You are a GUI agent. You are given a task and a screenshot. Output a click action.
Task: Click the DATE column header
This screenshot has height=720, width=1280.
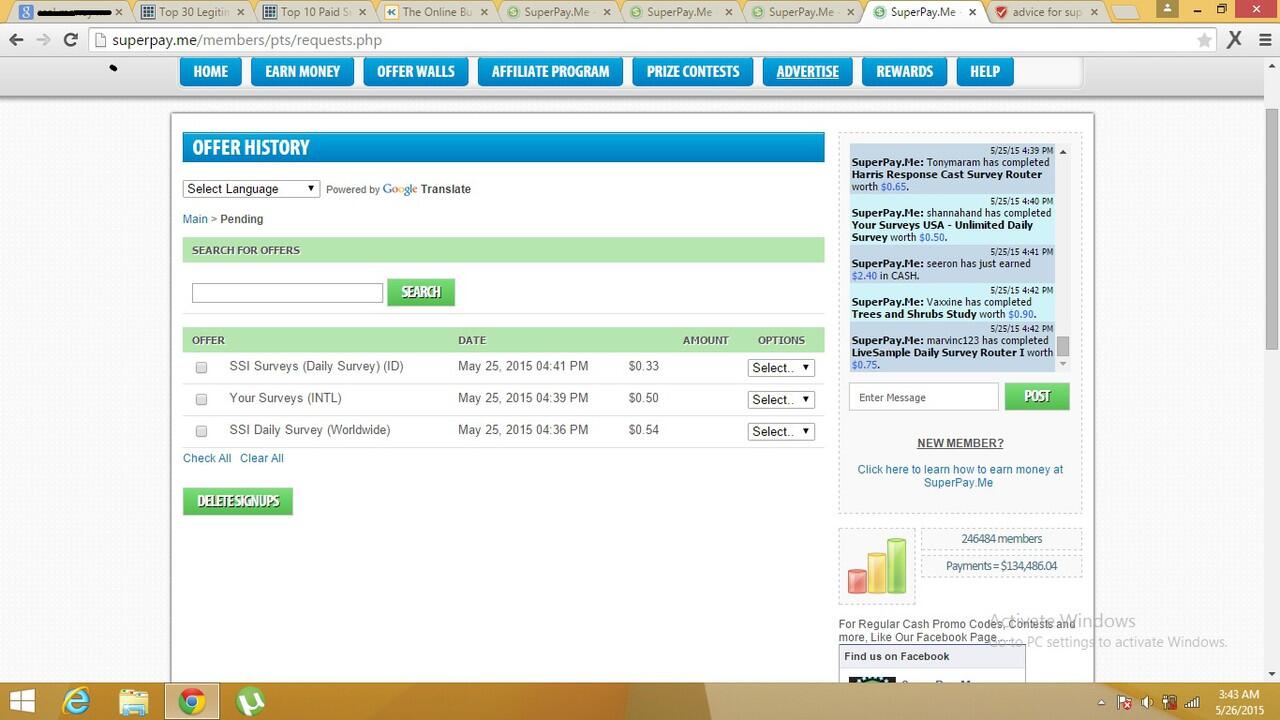472,340
